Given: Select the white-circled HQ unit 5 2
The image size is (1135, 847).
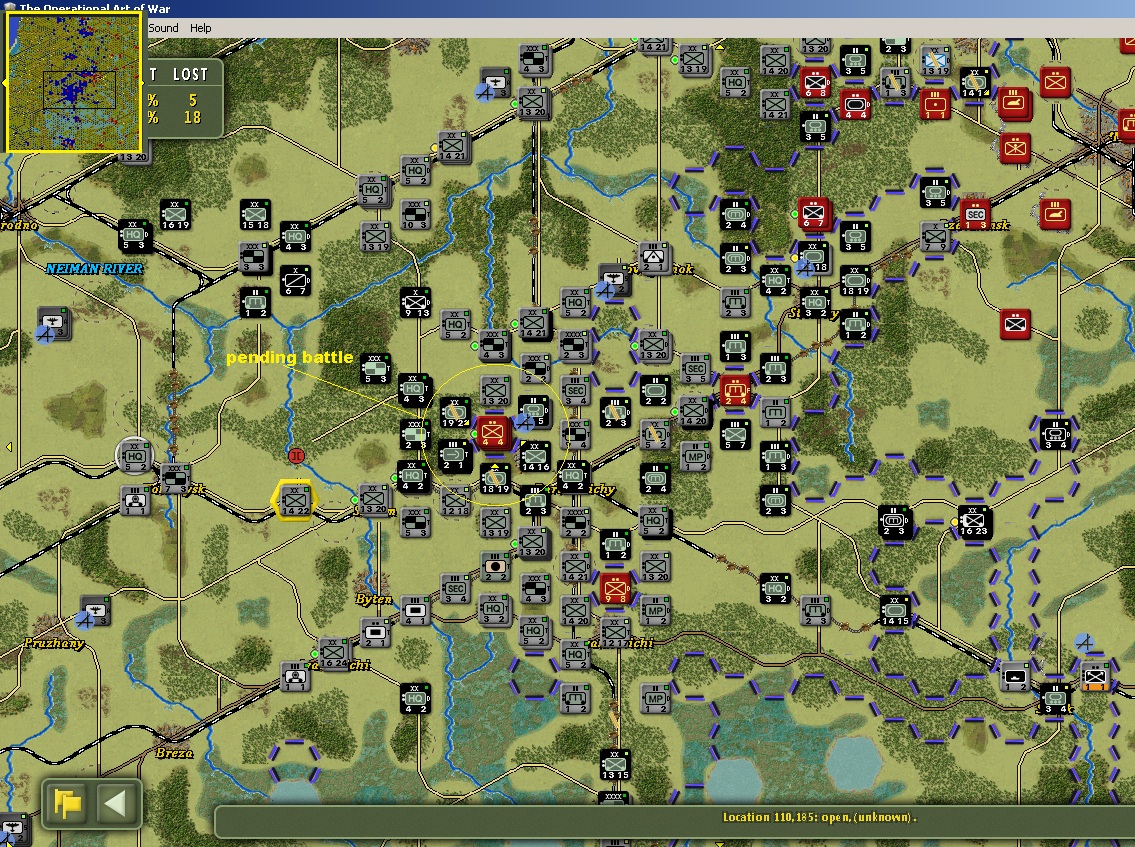Looking at the screenshot, I should click(x=135, y=456).
